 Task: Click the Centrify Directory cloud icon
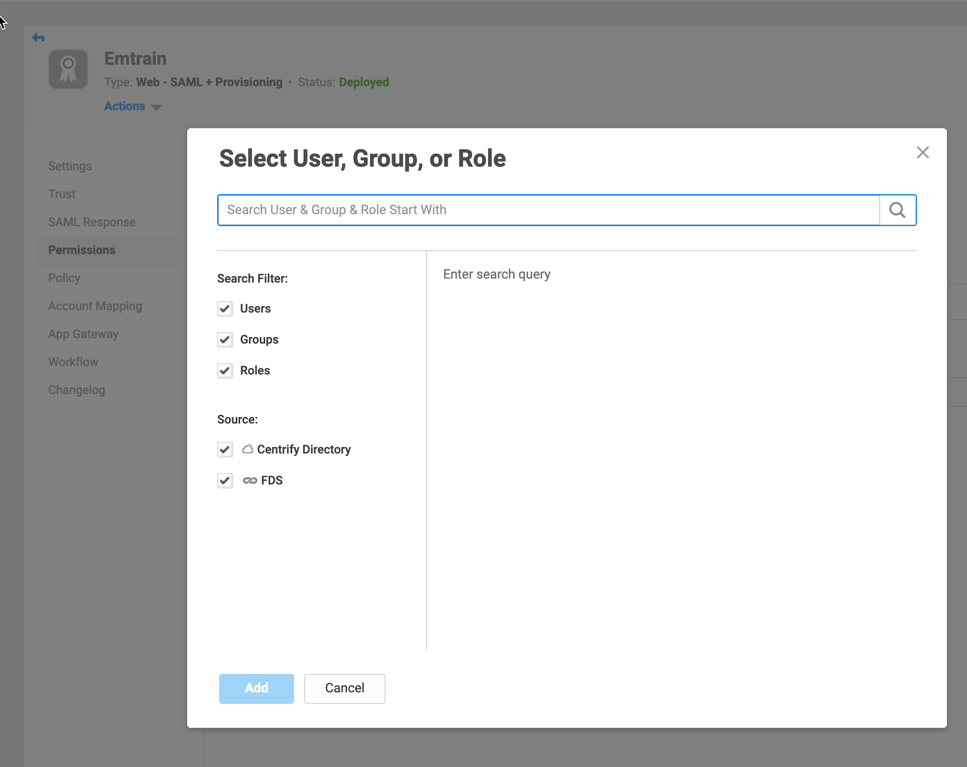[x=247, y=450]
